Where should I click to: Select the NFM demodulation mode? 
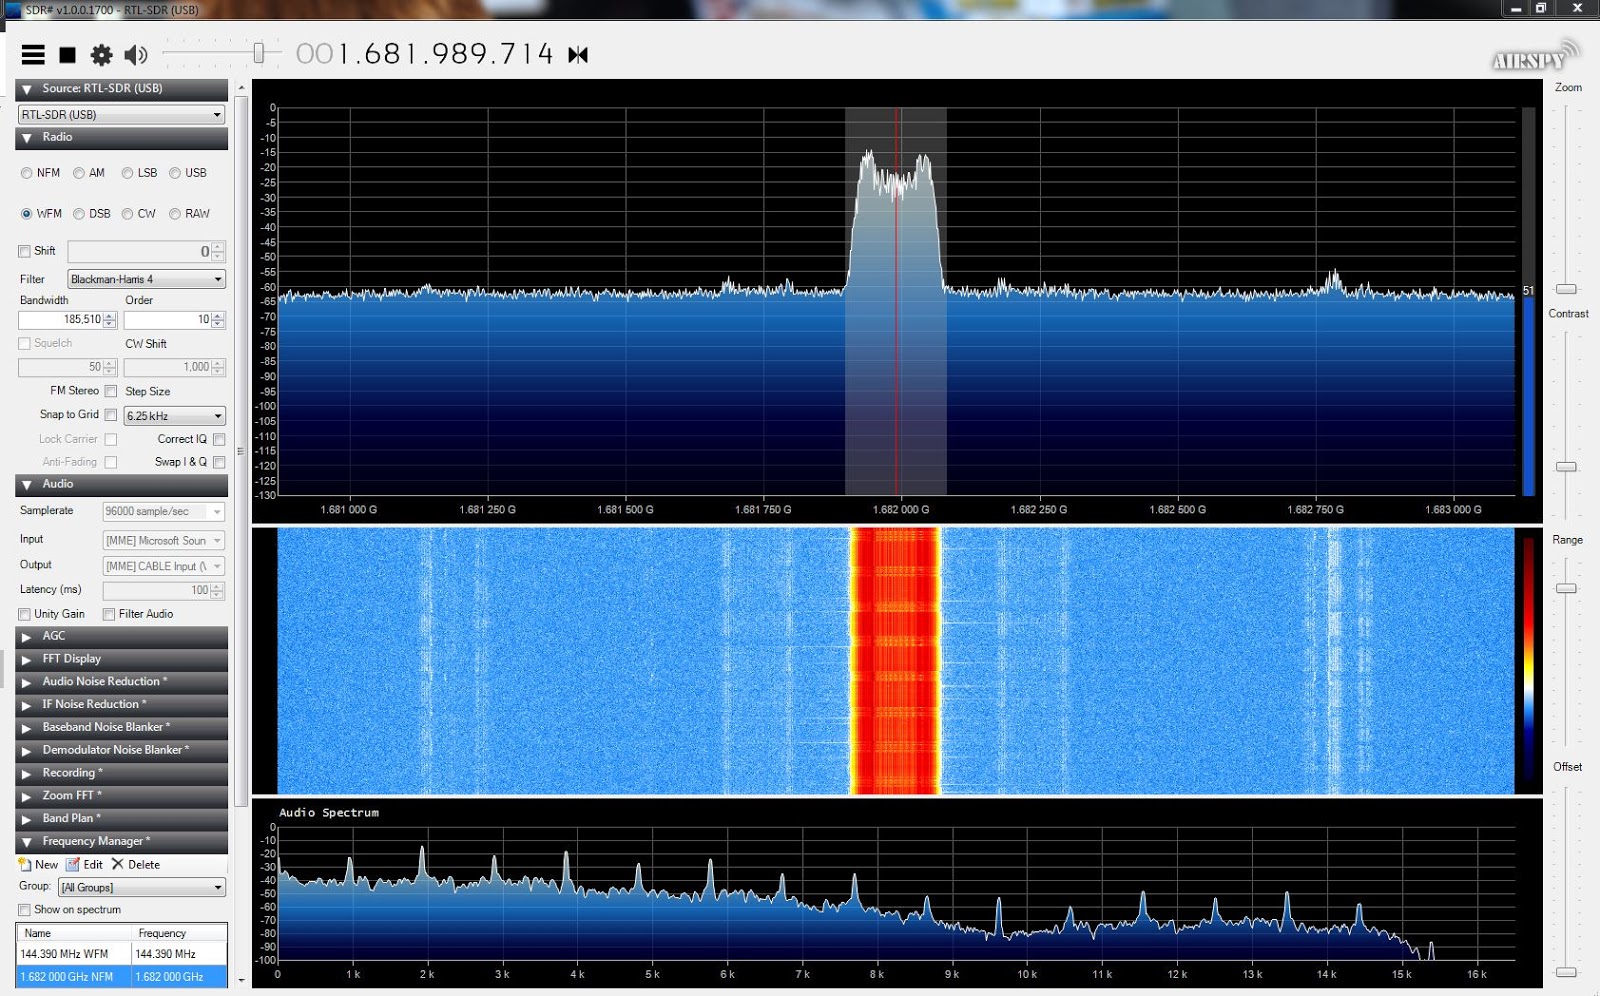click(x=27, y=173)
